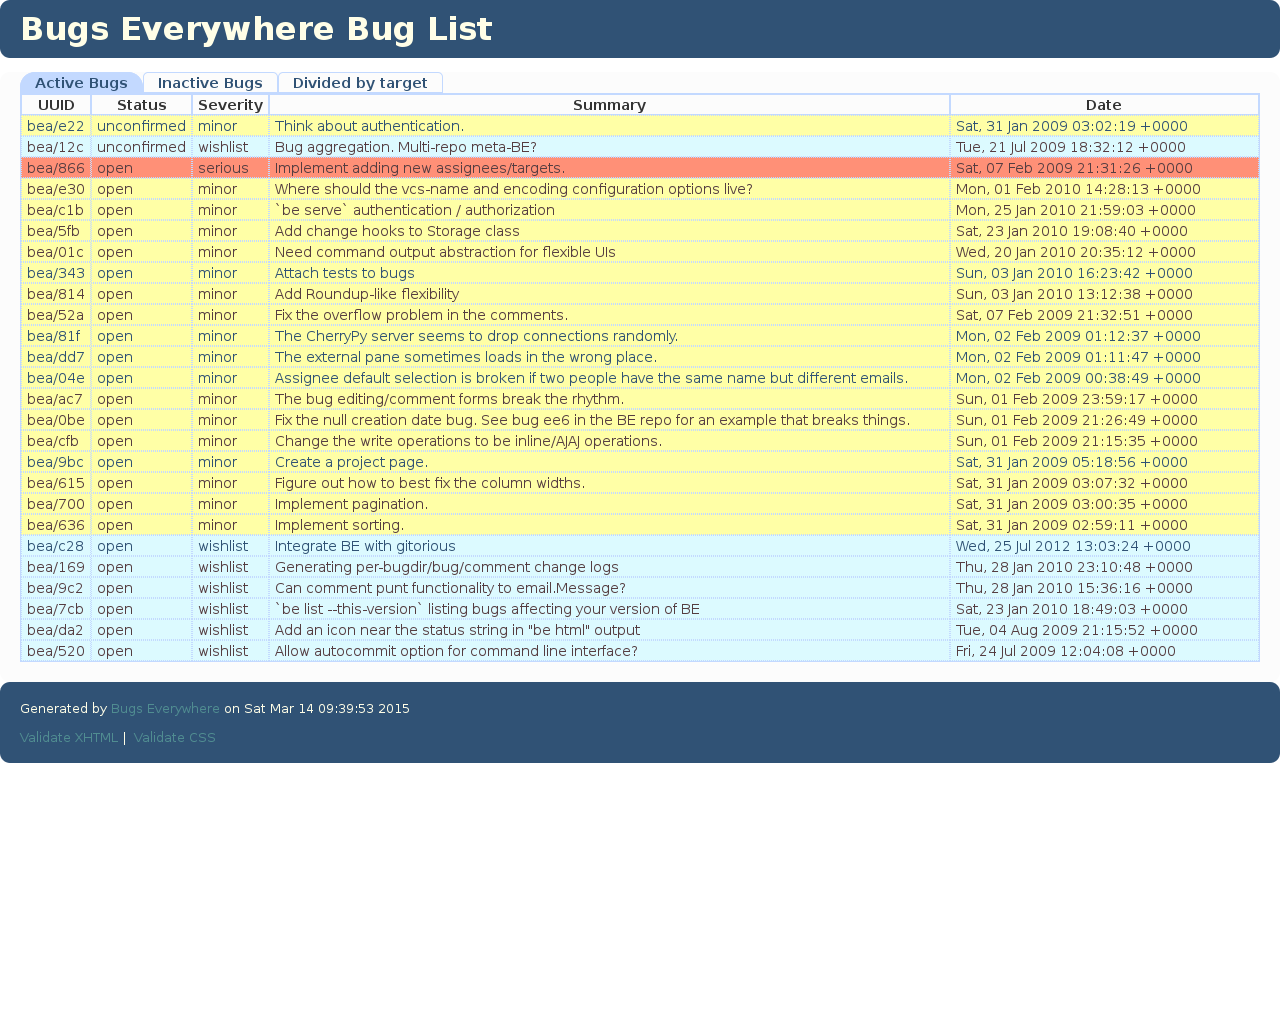This screenshot has height=1024, width=1280.
Task: Click 'Implement sorting.' summary
Action: (x=340, y=525)
